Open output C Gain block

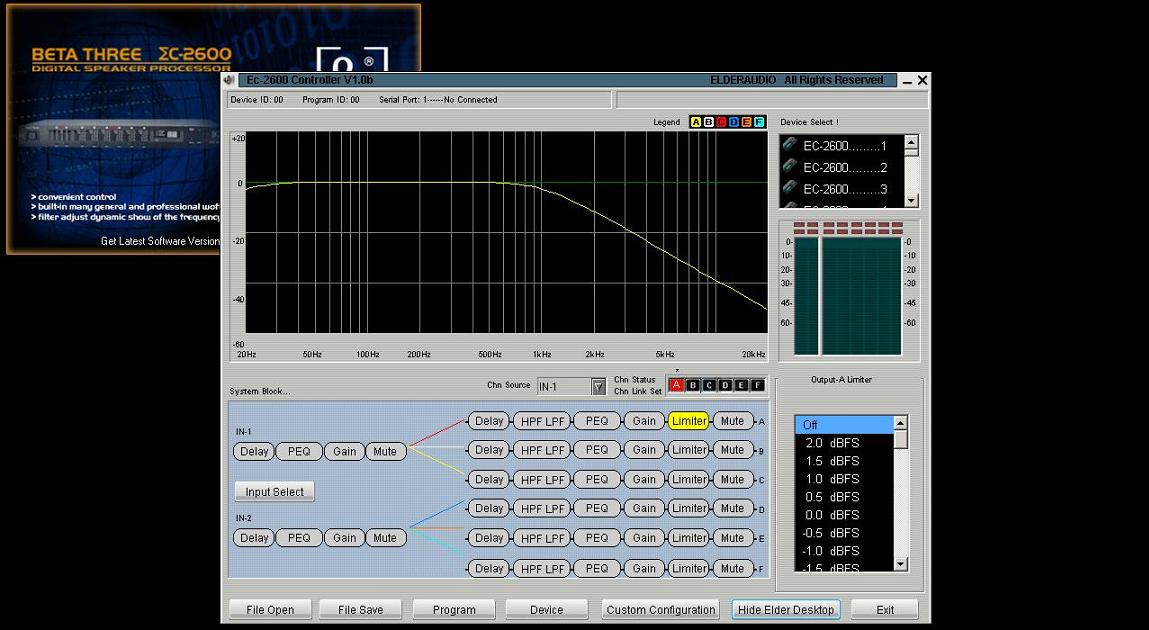[644, 479]
